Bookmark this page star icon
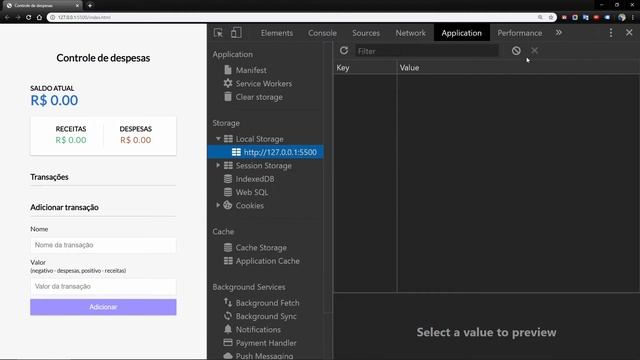This screenshot has width=640, height=360. click(x=551, y=18)
